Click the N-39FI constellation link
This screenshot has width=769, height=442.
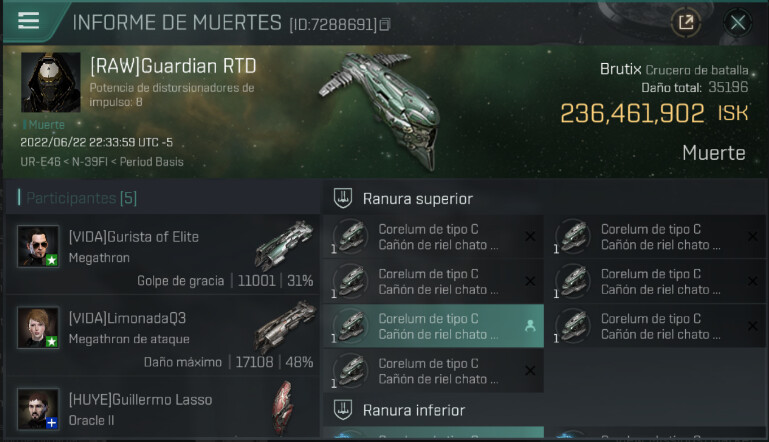(x=90, y=162)
